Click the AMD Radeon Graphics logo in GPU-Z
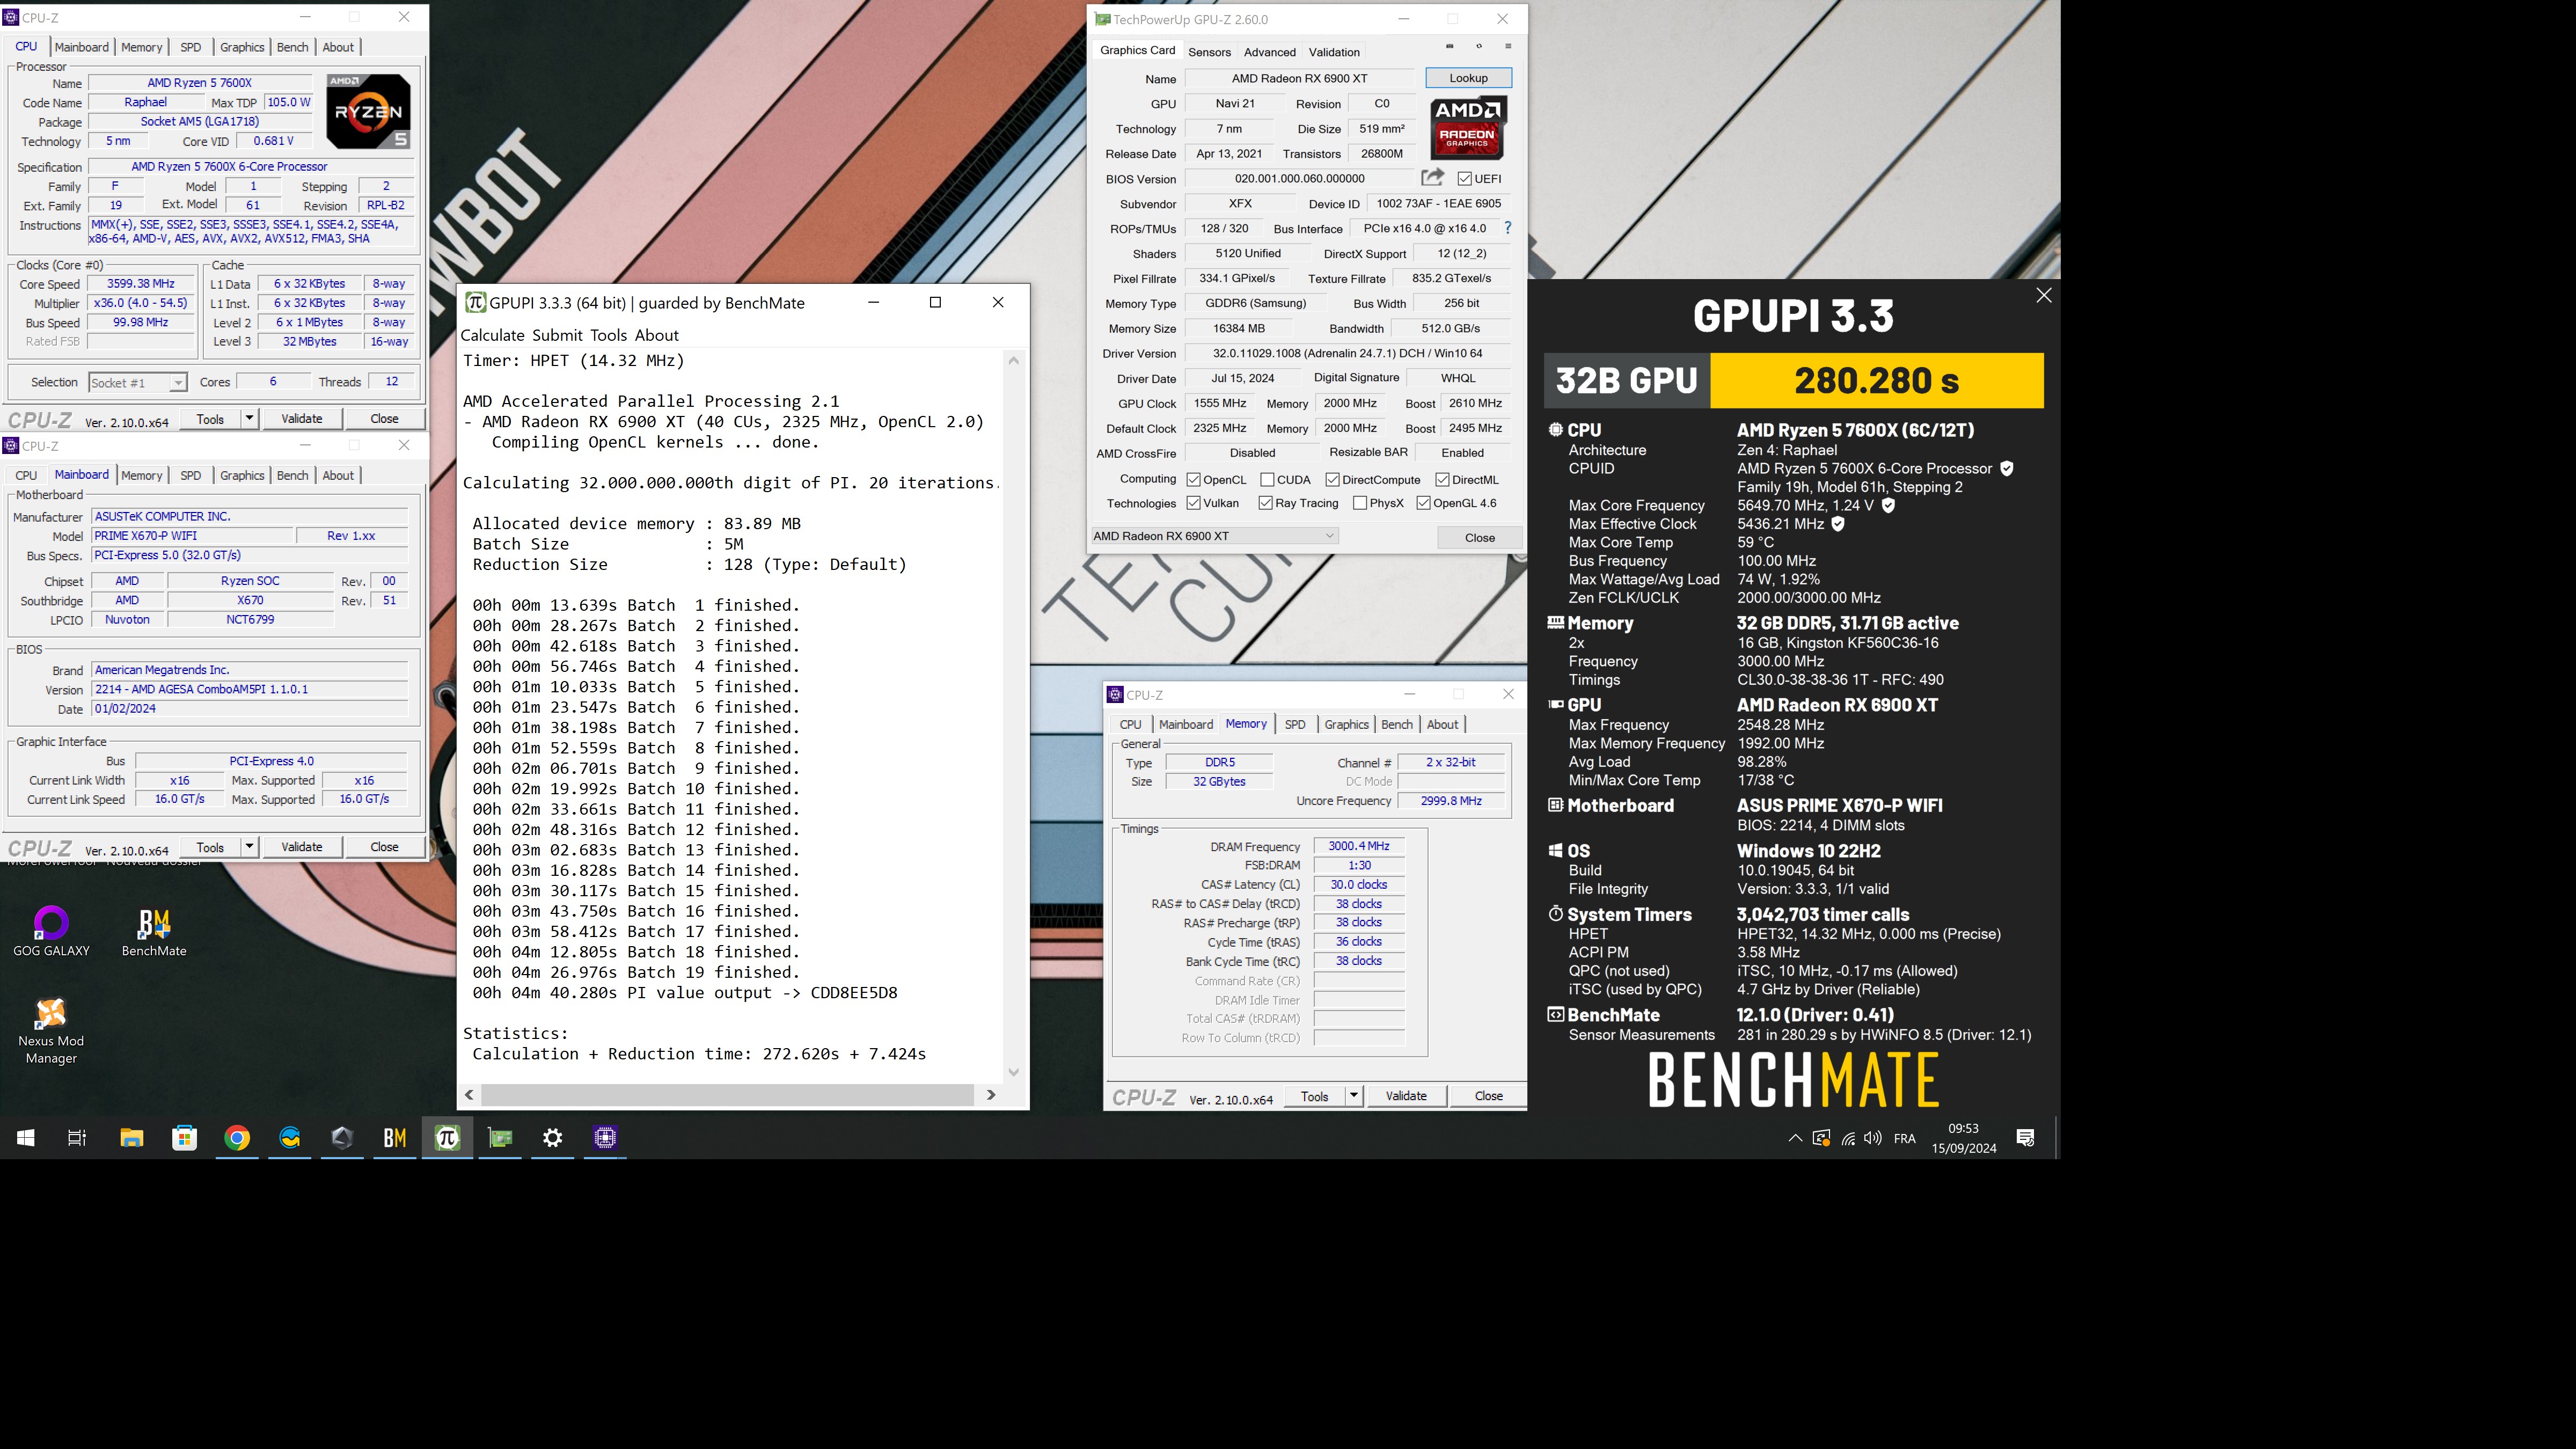The height and width of the screenshot is (1449, 2576). [x=1467, y=128]
